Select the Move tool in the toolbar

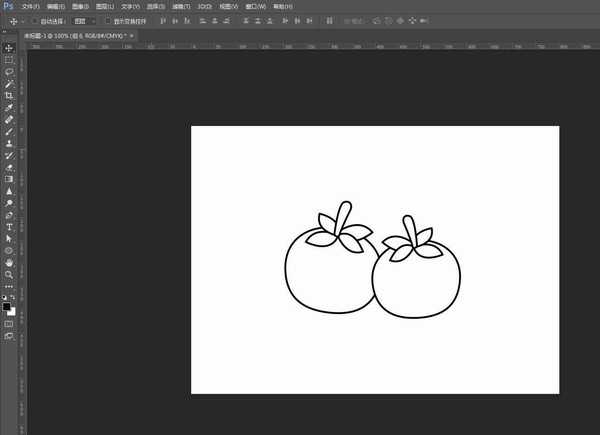click(x=9, y=48)
